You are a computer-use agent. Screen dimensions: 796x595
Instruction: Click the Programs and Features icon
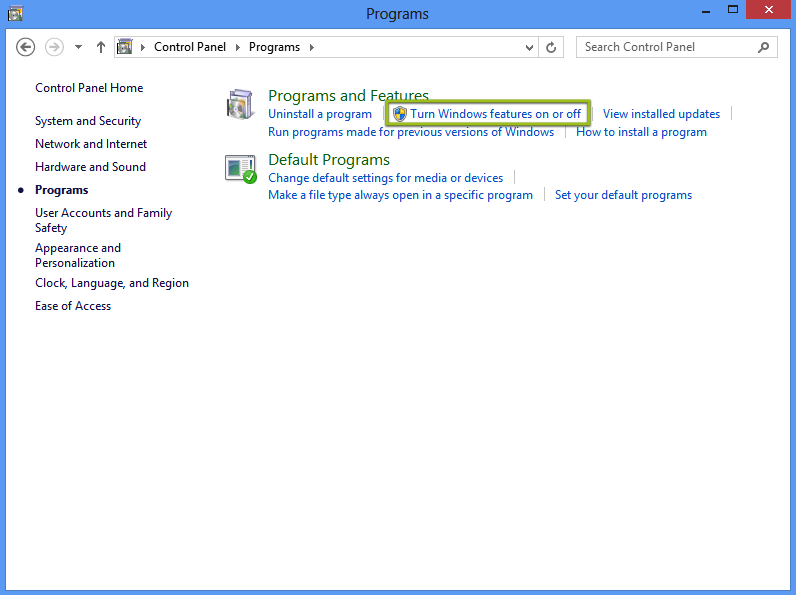point(240,104)
